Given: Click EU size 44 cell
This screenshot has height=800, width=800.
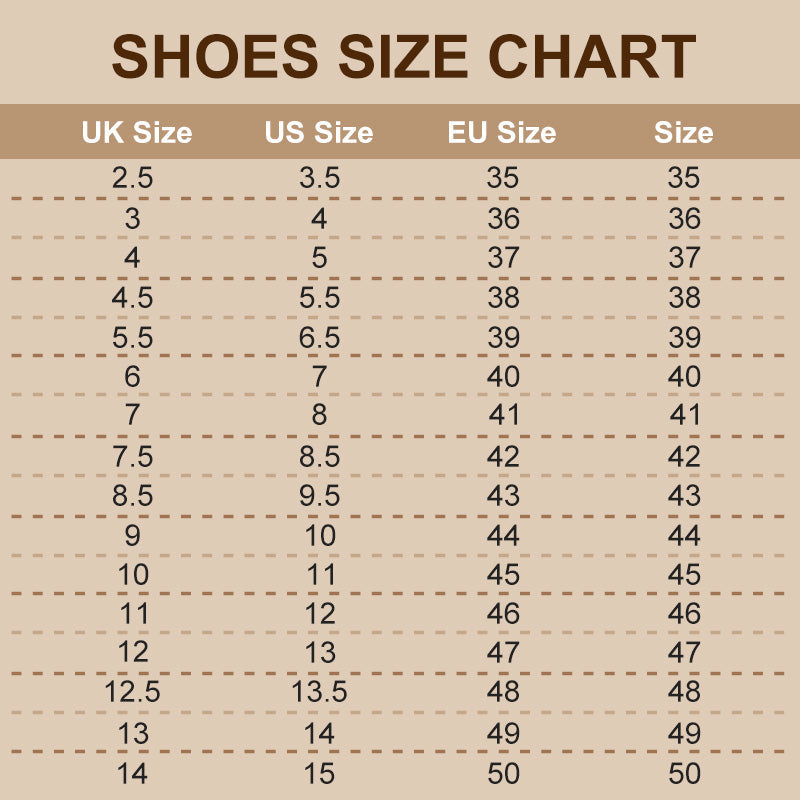Looking at the screenshot, I should pyautogui.click(x=503, y=535).
